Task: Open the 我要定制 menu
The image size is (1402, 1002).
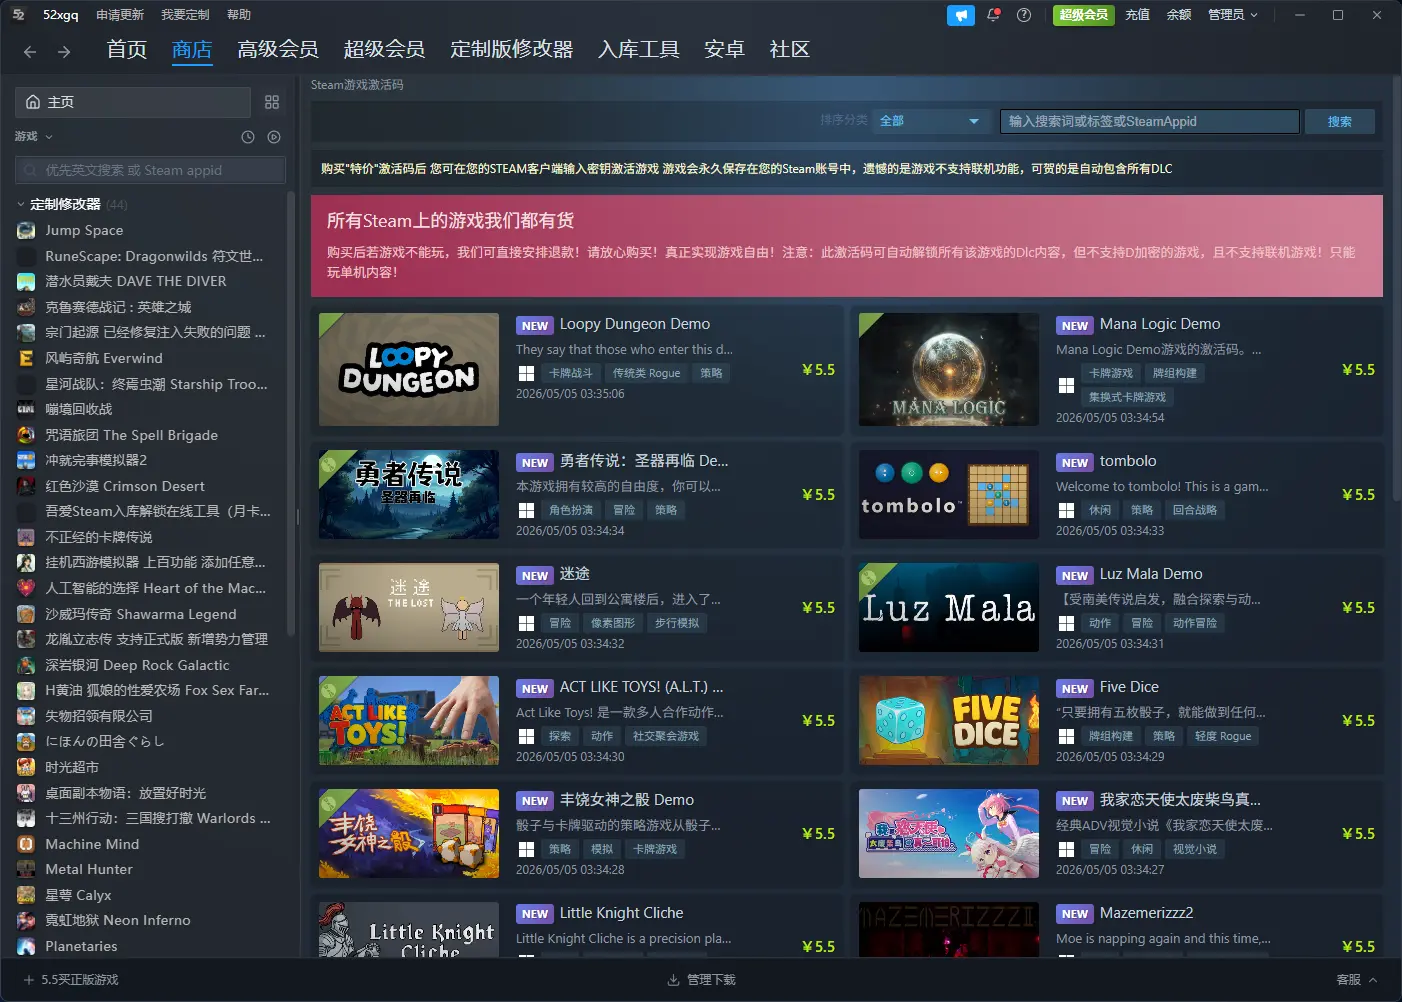Action: pos(185,15)
